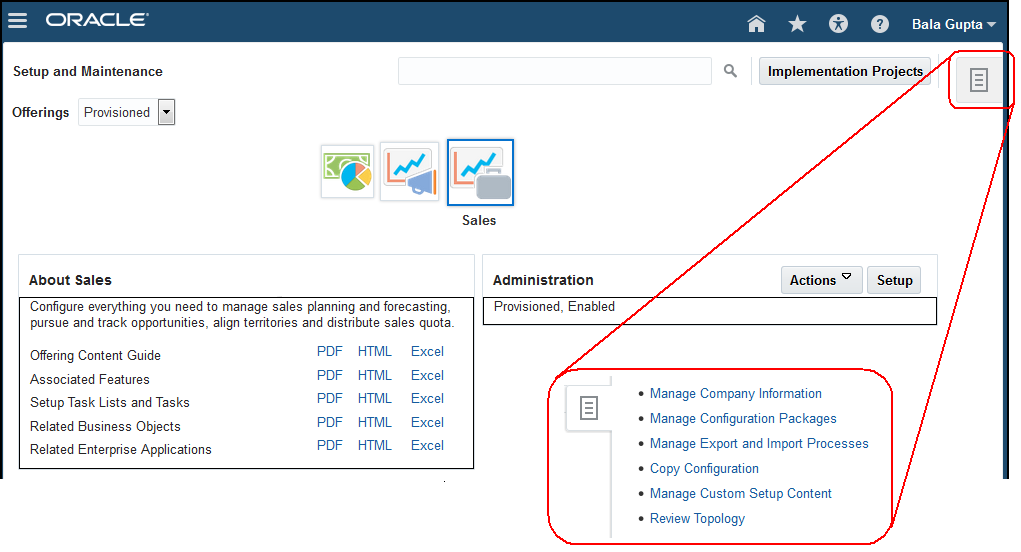This screenshot has width=1021, height=552.
Task: Go to Home via house icon
Action: point(756,24)
